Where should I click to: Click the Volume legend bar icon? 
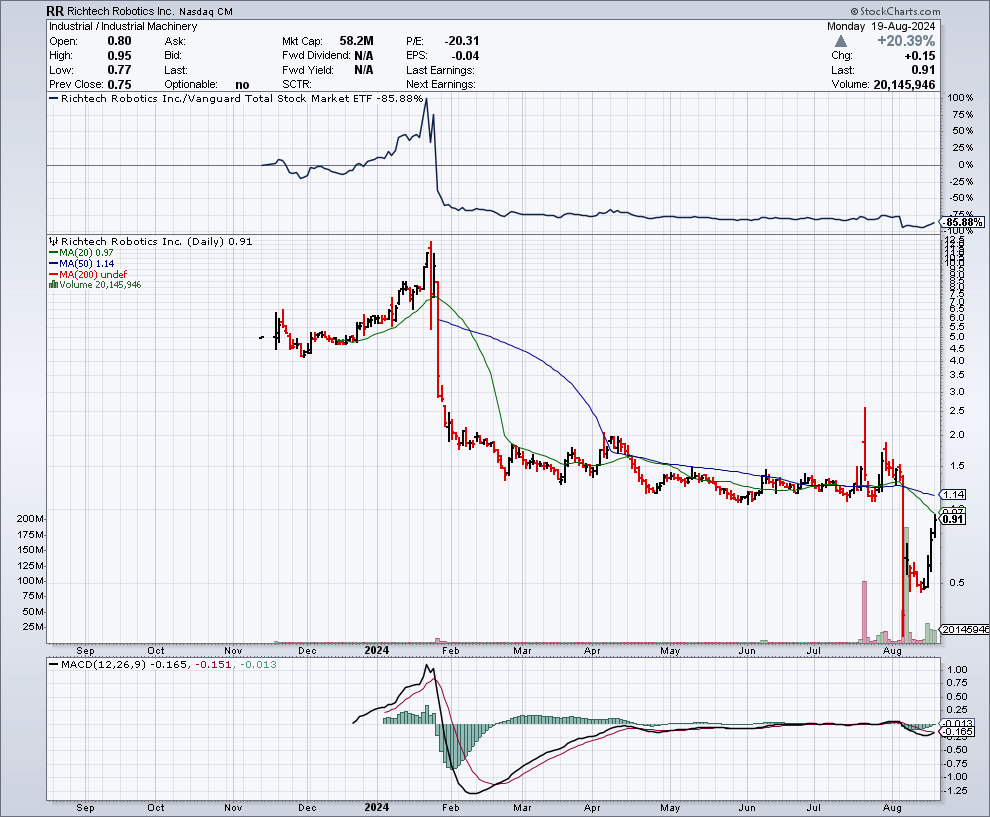(x=54, y=285)
